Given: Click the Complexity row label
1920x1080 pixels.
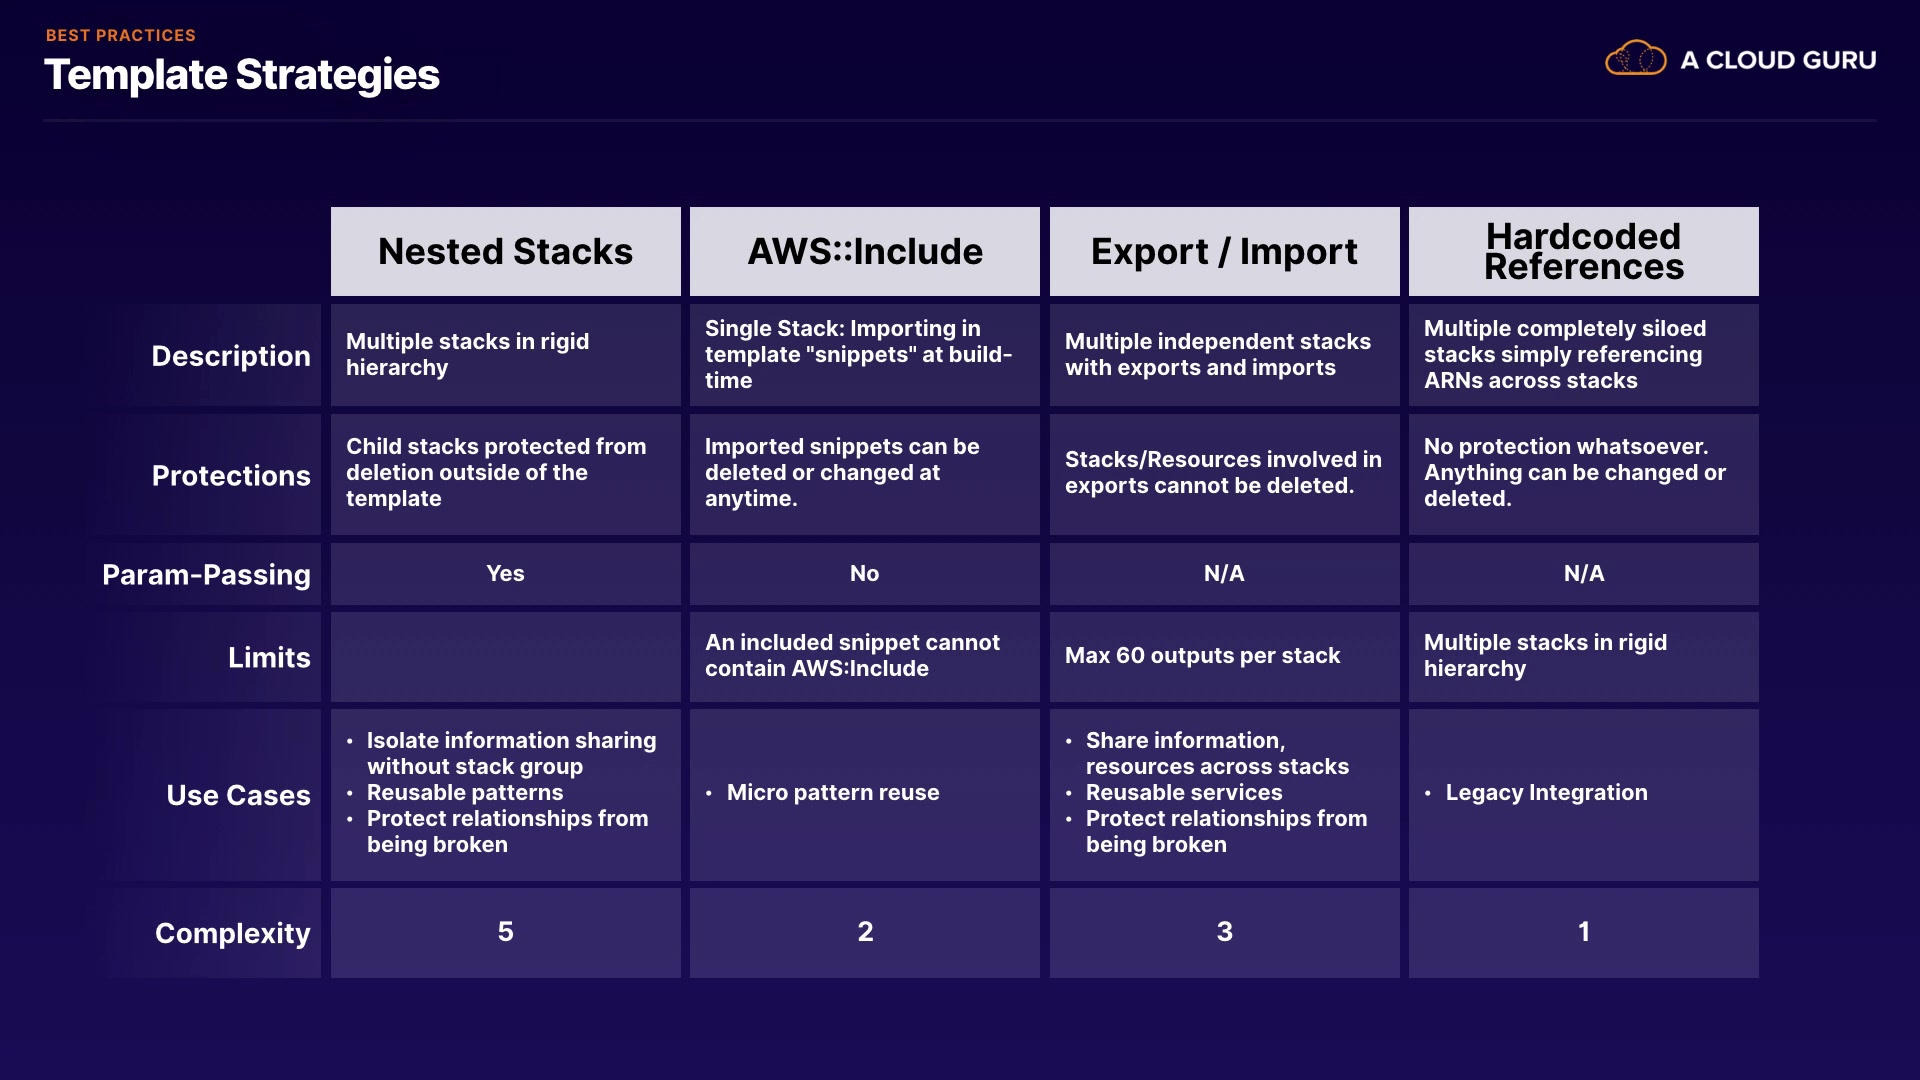Looking at the screenshot, I should tap(232, 933).
